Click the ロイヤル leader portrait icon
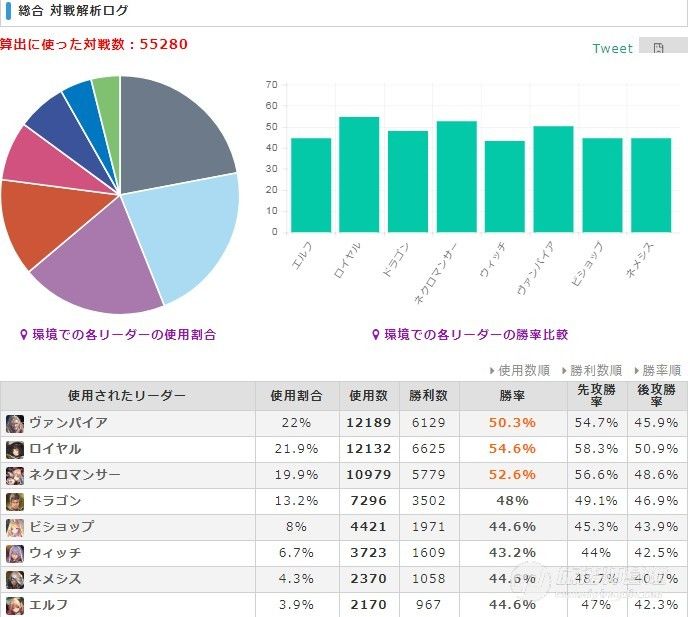This screenshot has width=688, height=617. coord(15,449)
